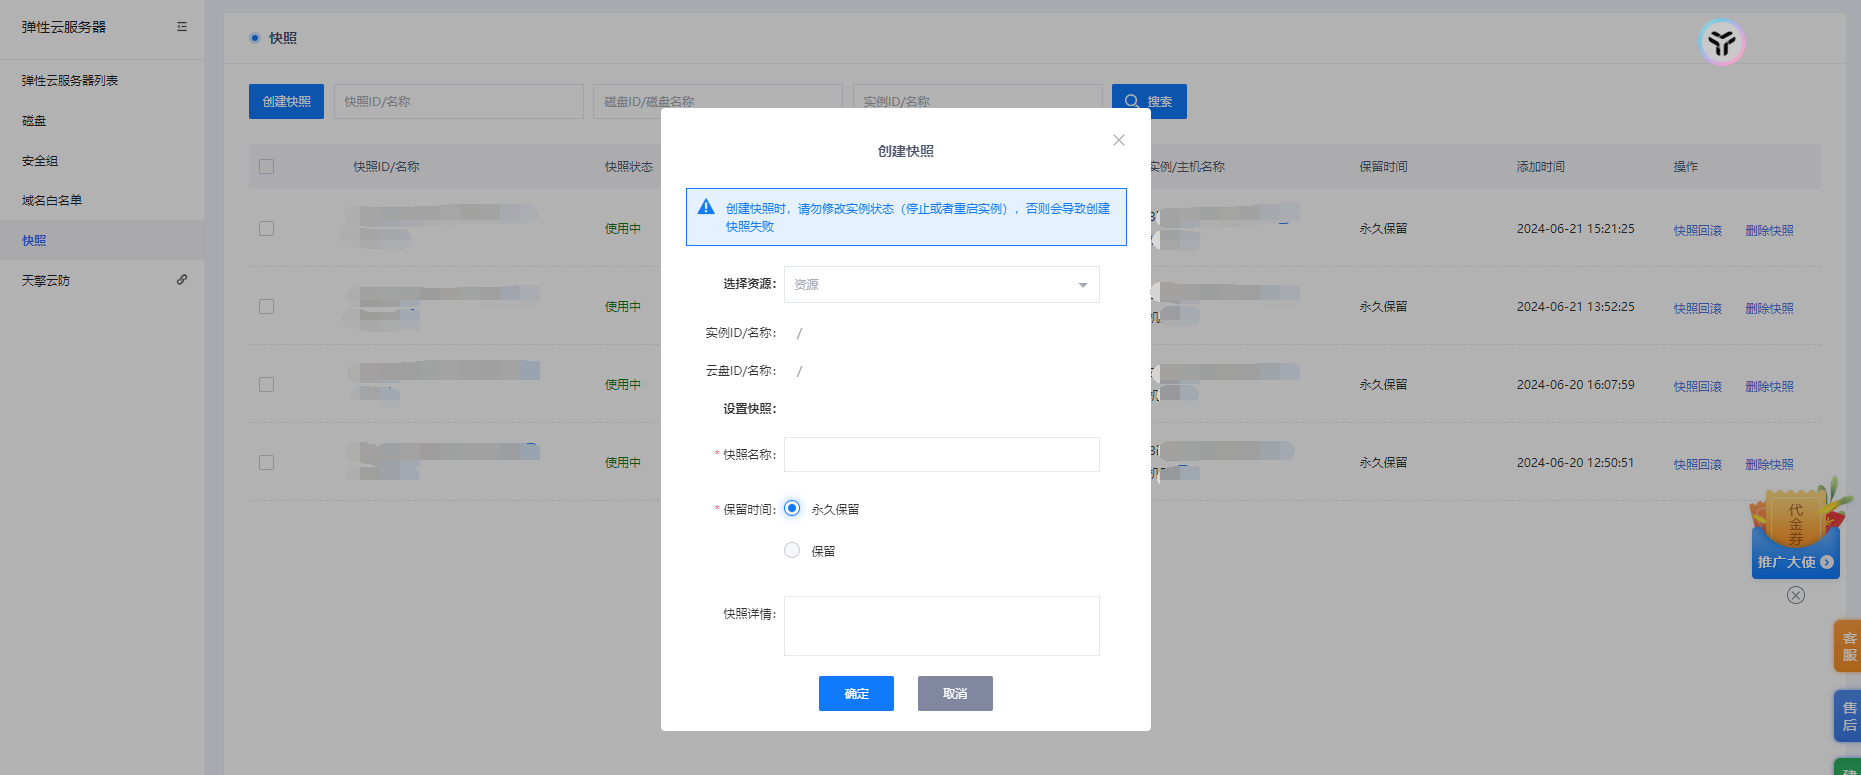1861x775 pixels.
Task: Open the 售后 after-sales side widget
Action: (1848, 716)
